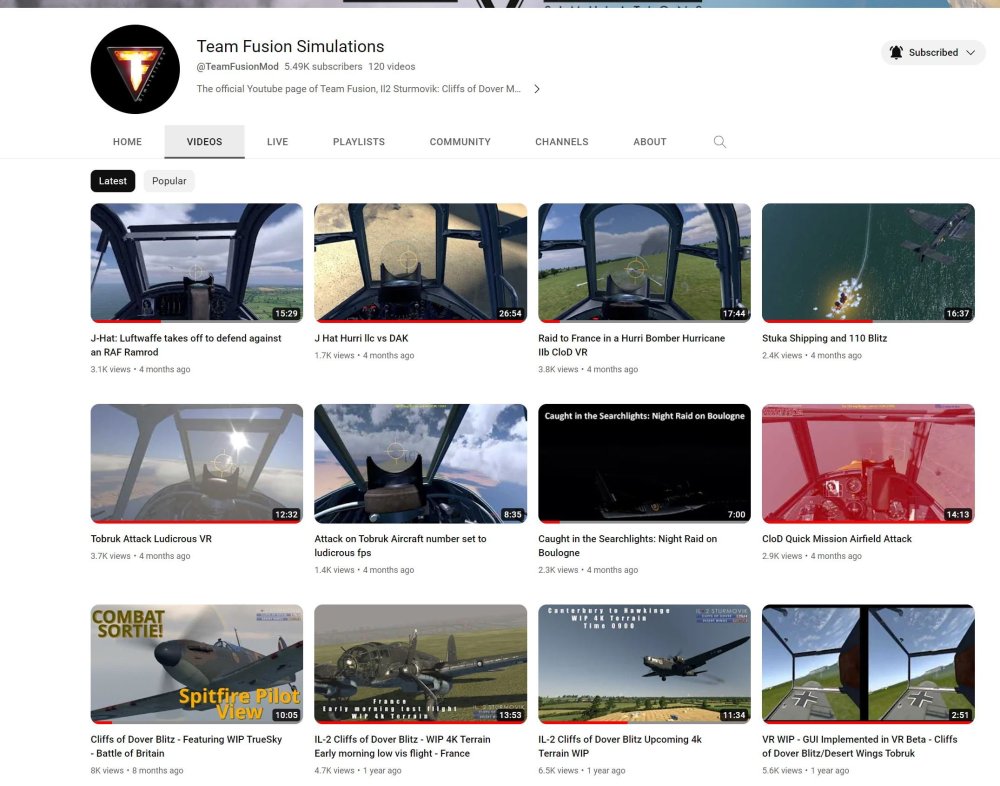Click the channel avatar of Team Fusion Simulations
This screenshot has width=1000, height=786.
click(135, 69)
